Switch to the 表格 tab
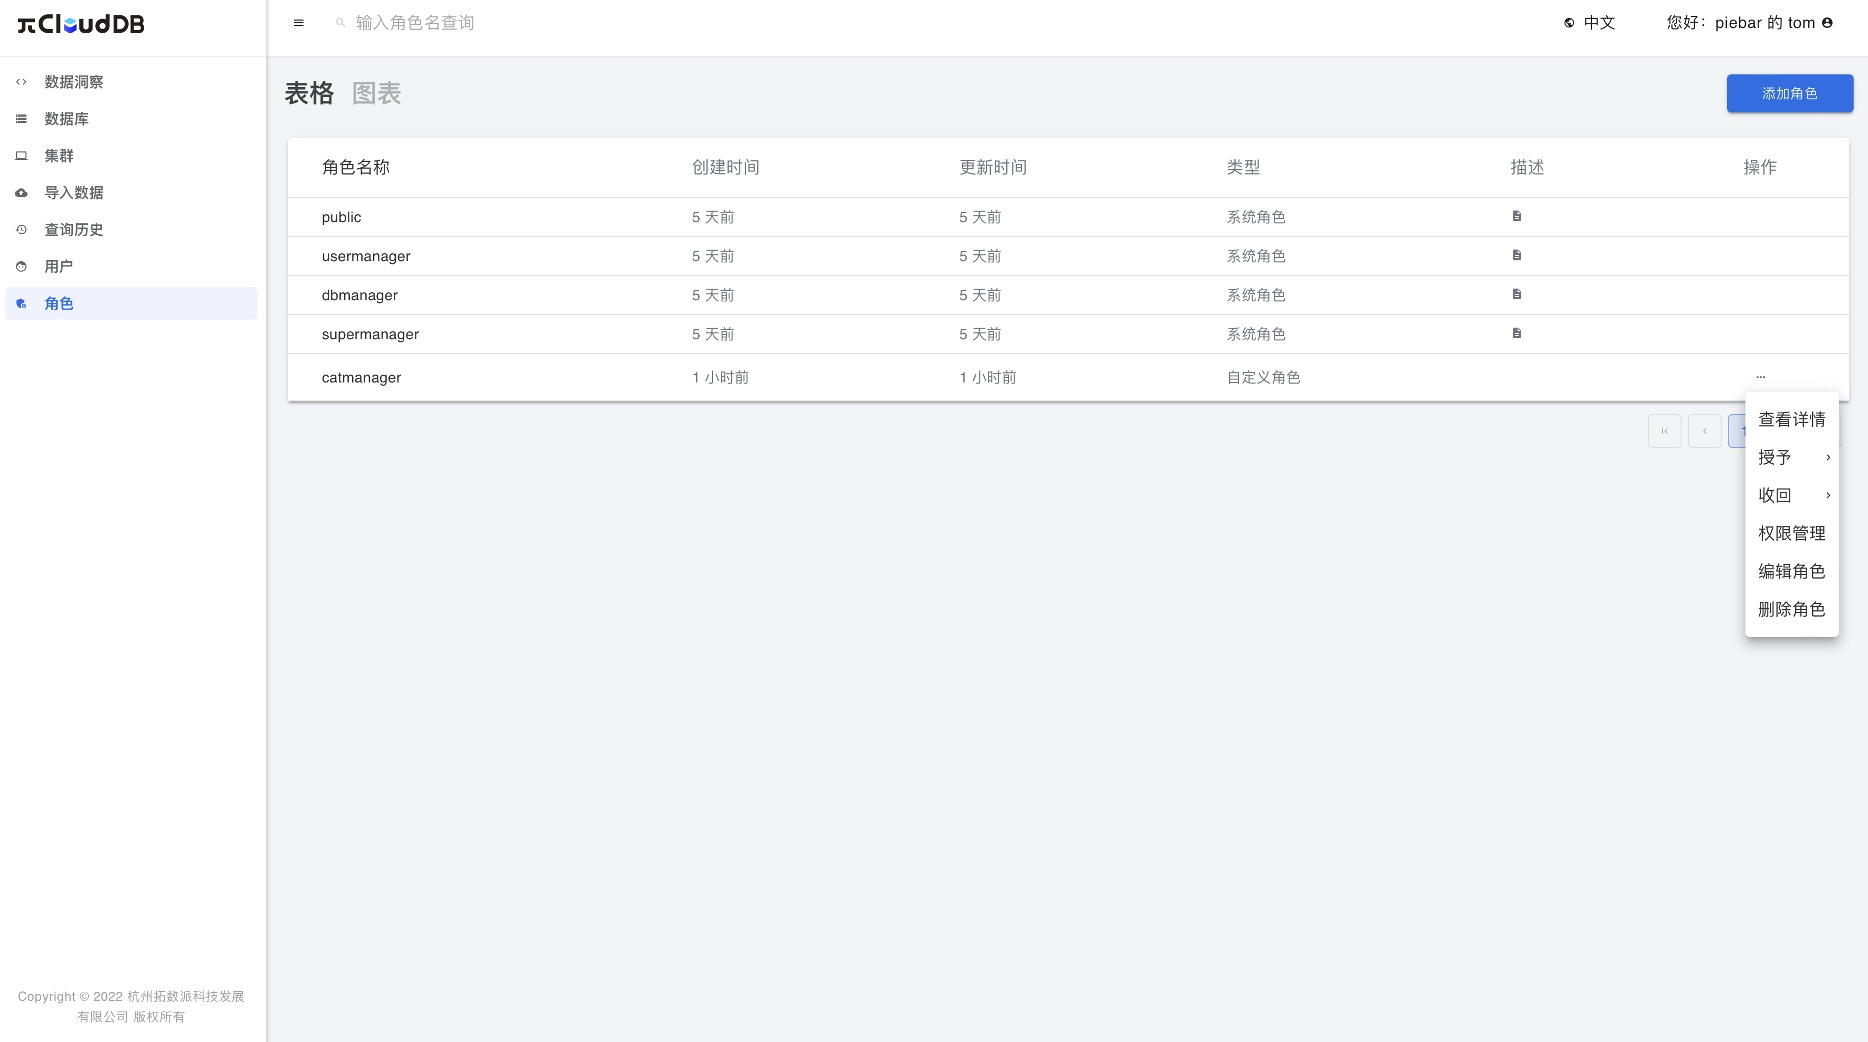 (x=309, y=94)
